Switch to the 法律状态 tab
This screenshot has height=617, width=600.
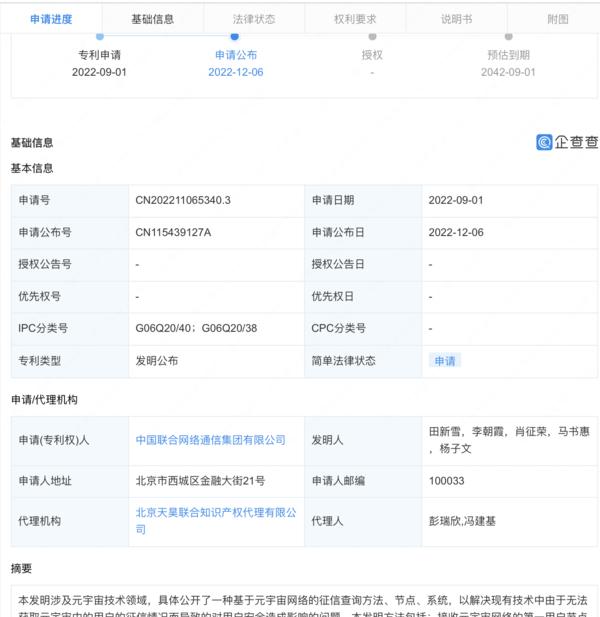coord(254,19)
